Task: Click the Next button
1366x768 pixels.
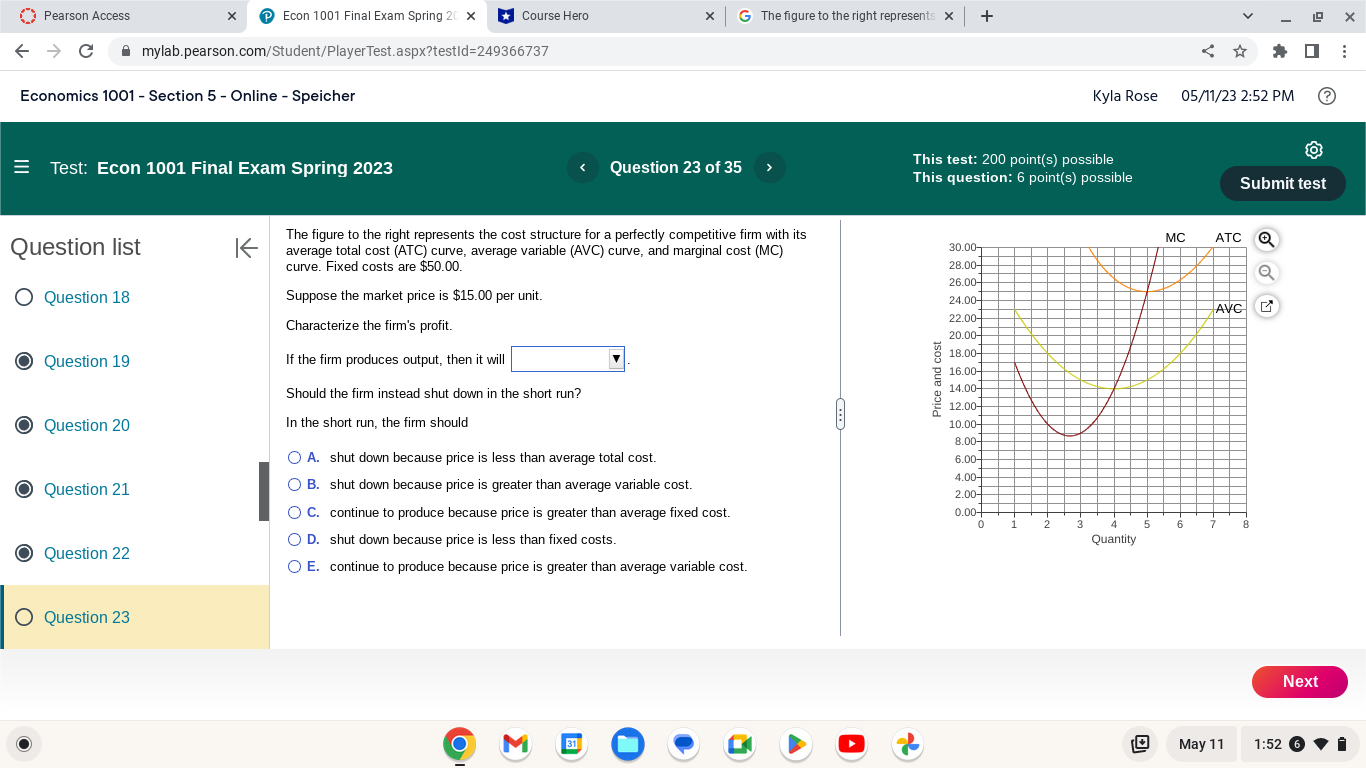Action: tap(1299, 681)
